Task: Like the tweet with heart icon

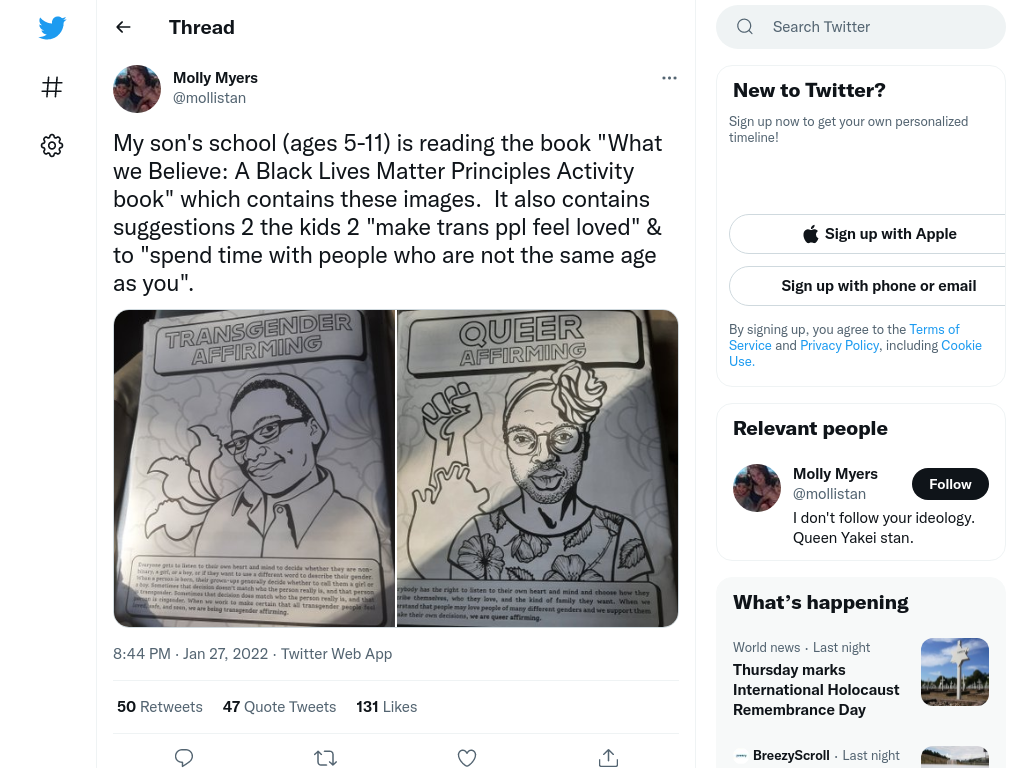Action: click(466, 758)
